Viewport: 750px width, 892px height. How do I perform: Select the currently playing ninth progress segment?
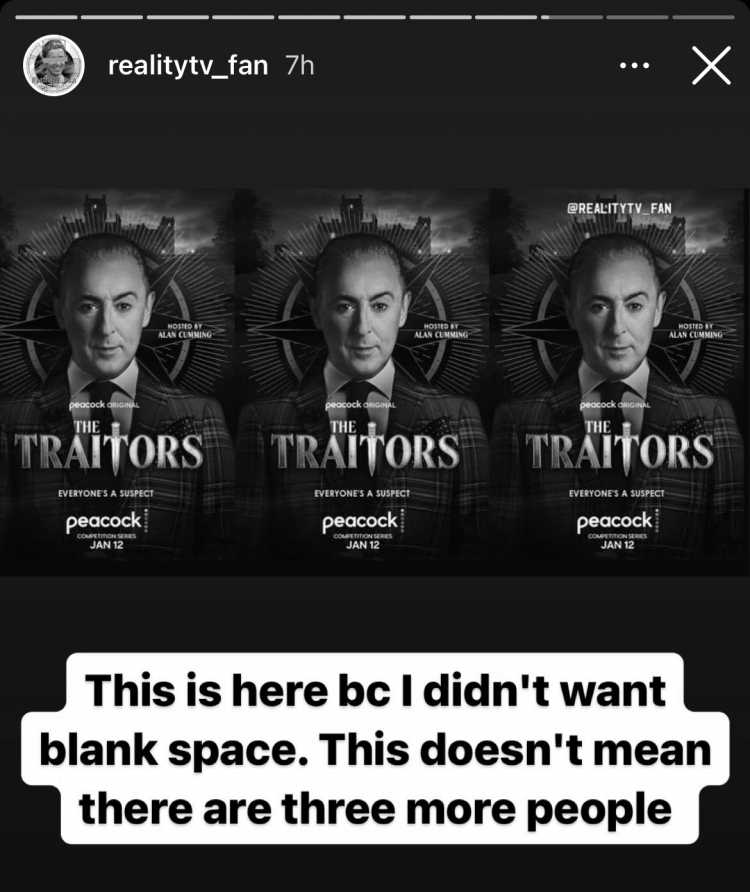click(x=572, y=18)
